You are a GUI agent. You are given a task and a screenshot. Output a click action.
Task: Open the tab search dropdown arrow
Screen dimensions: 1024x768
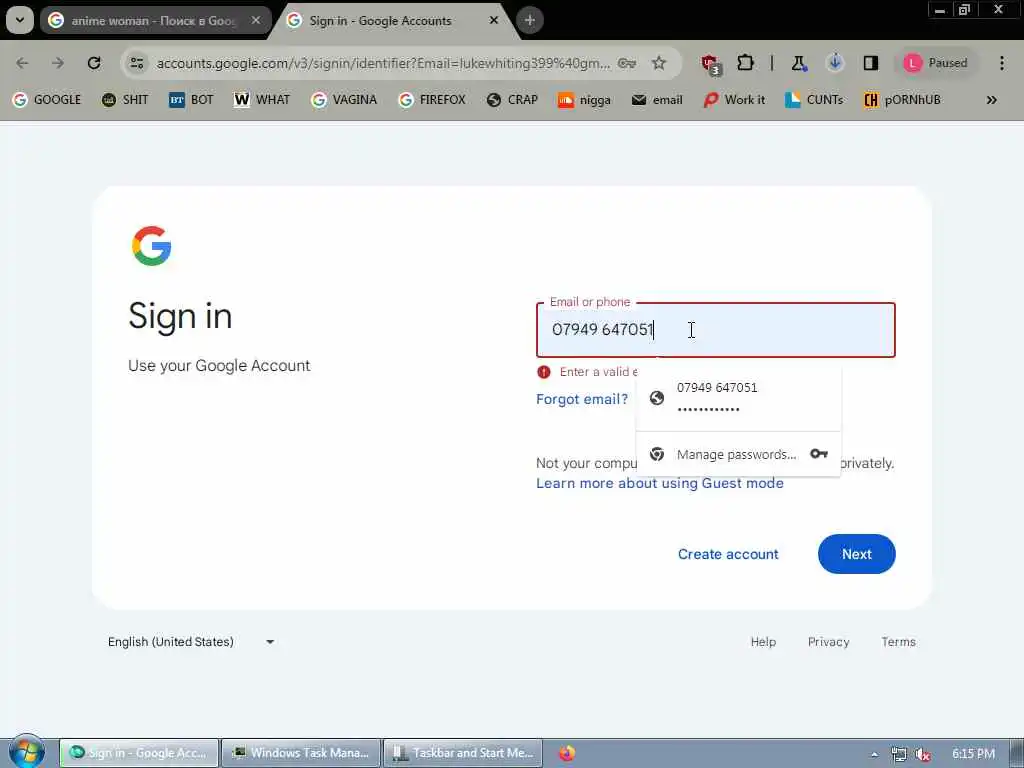click(20, 20)
